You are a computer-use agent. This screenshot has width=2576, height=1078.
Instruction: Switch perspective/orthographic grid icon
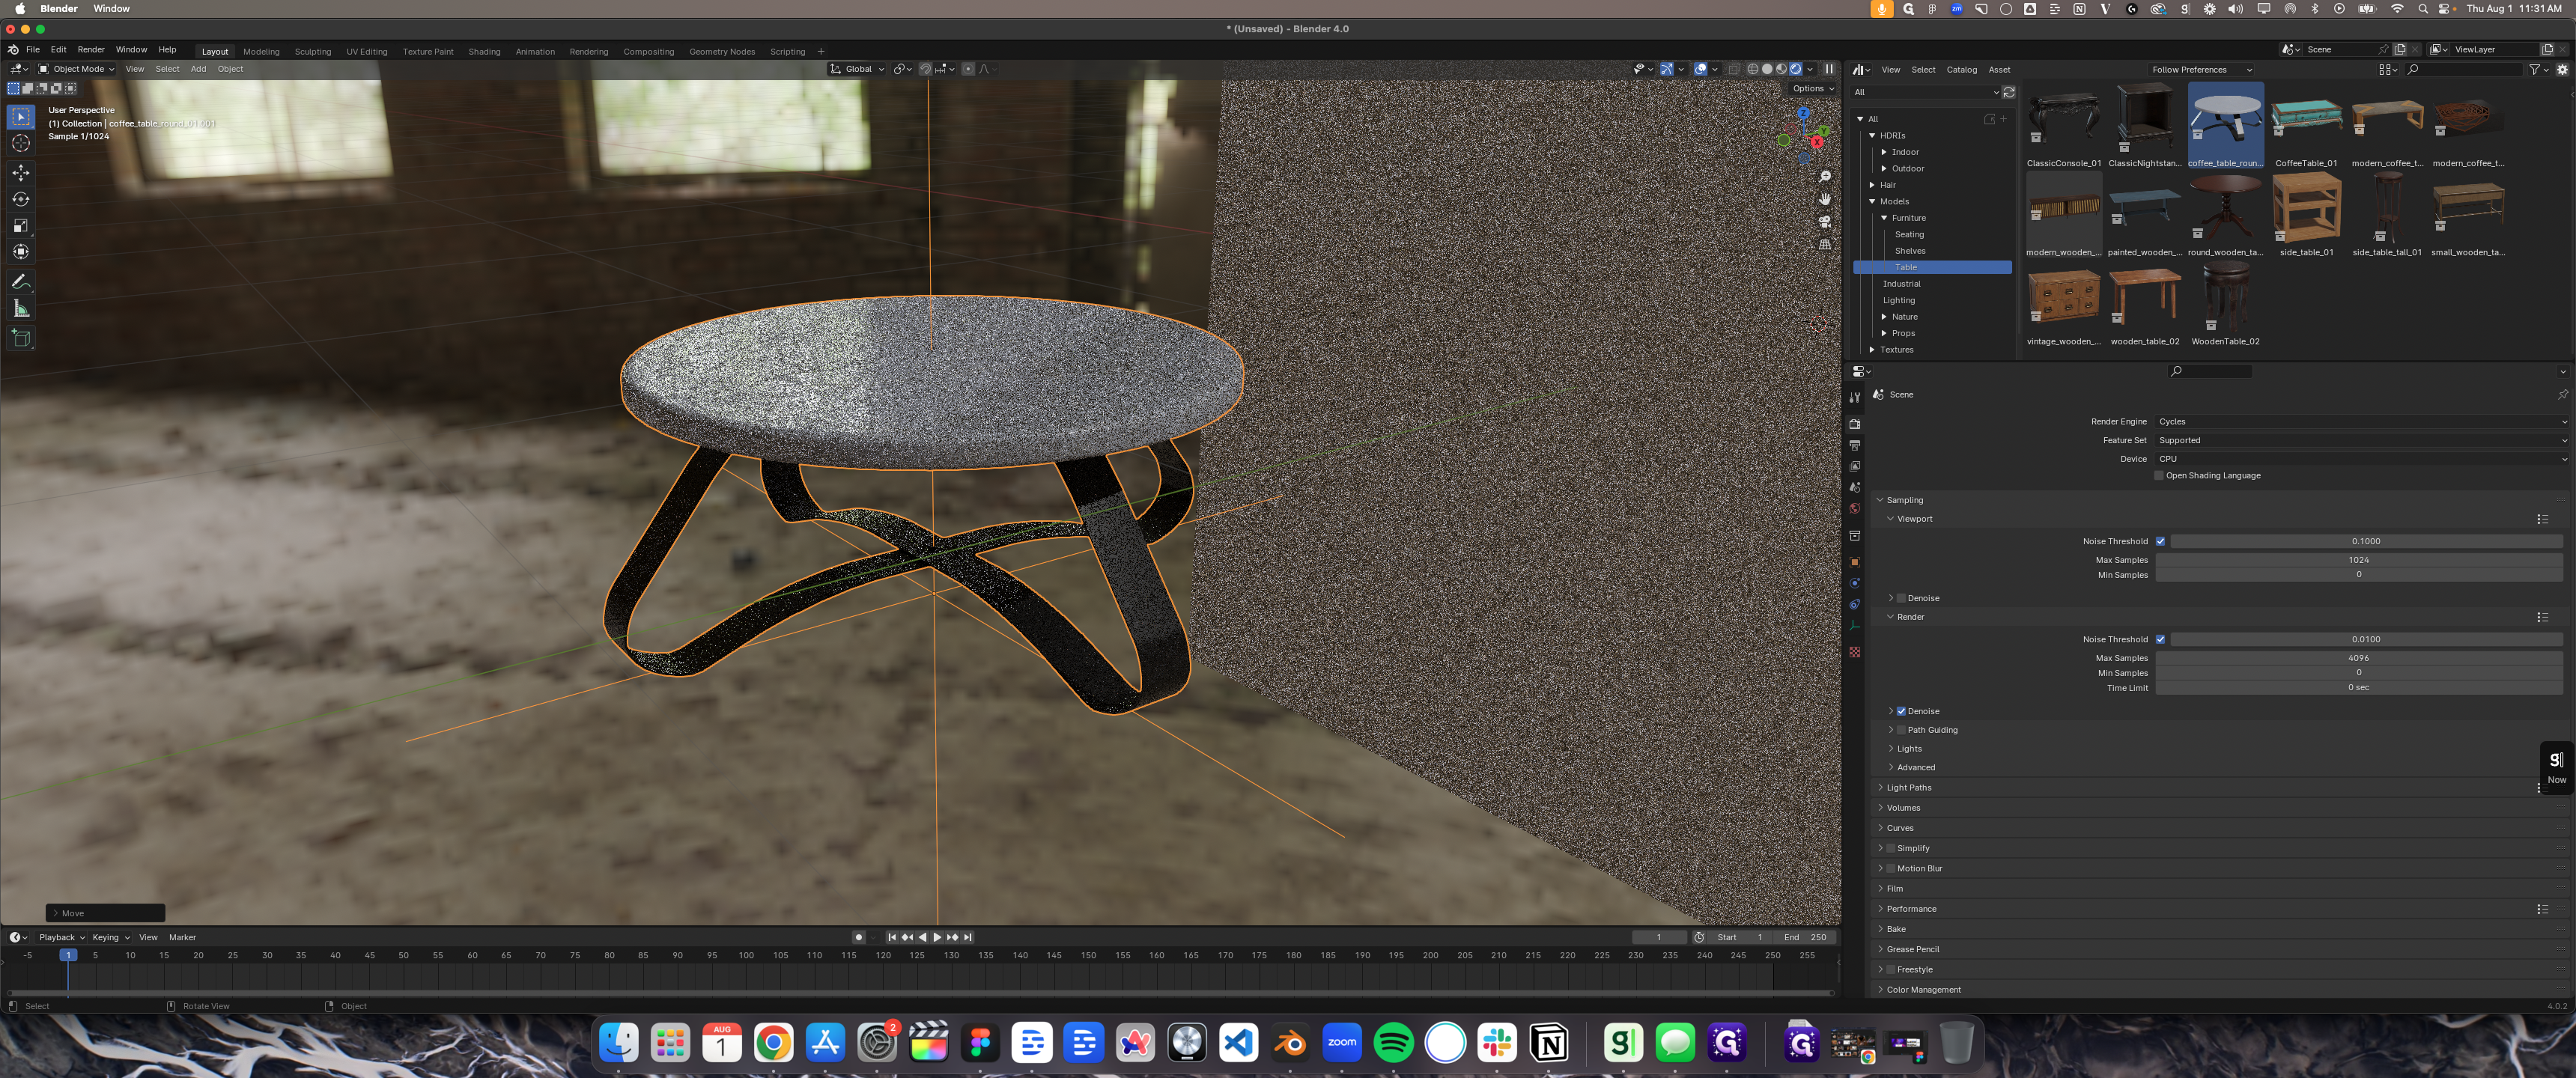(1825, 244)
